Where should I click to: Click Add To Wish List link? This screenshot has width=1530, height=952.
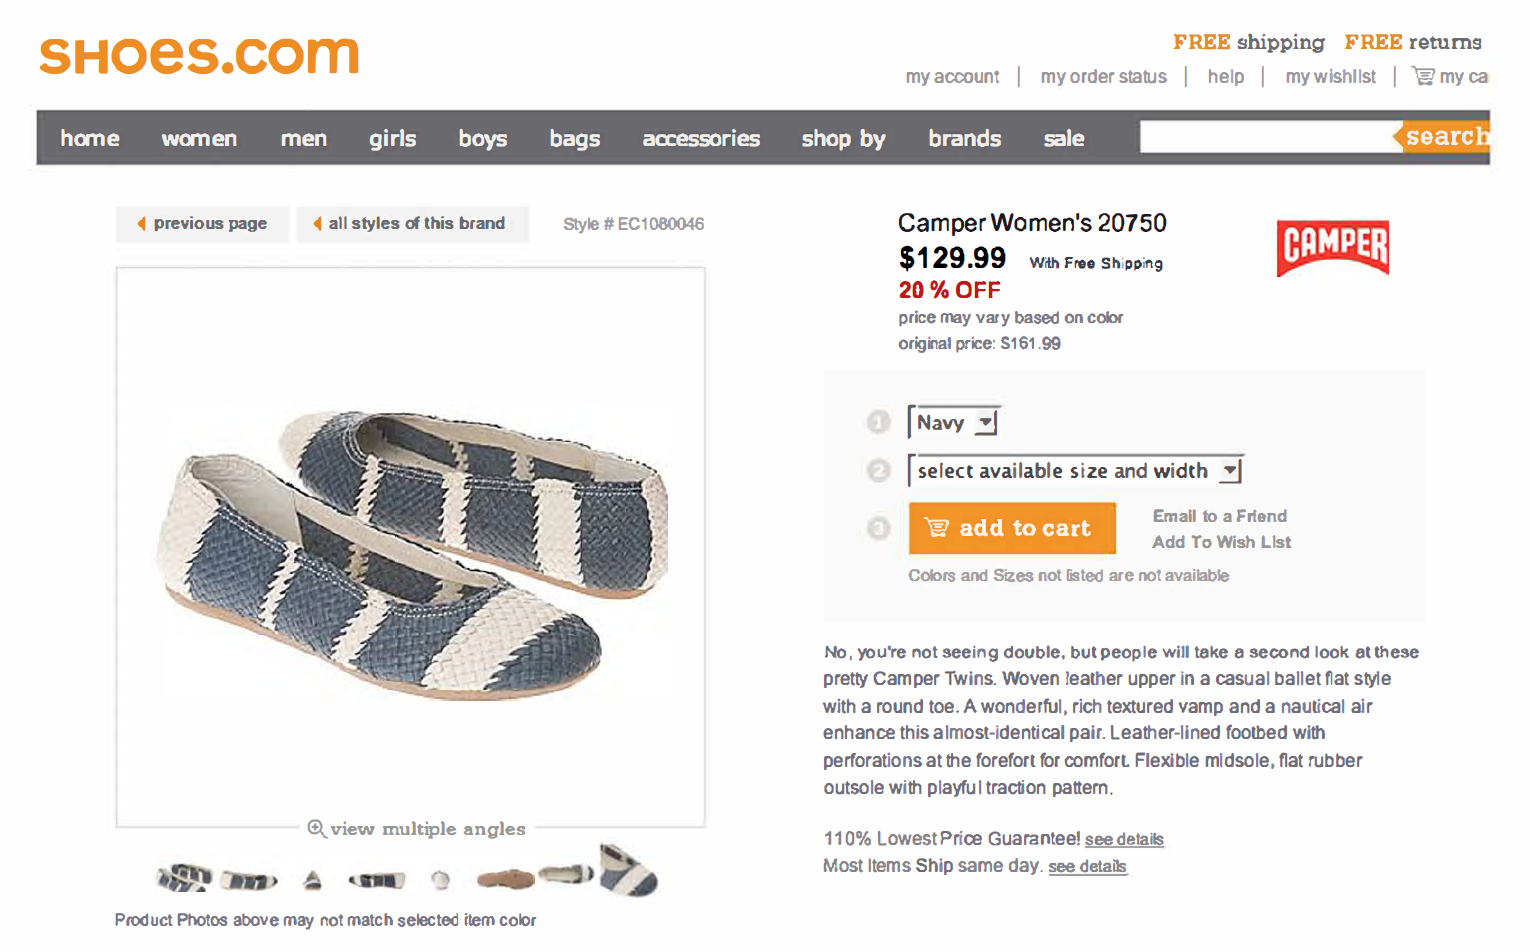pyautogui.click(x=1221, y=542)
